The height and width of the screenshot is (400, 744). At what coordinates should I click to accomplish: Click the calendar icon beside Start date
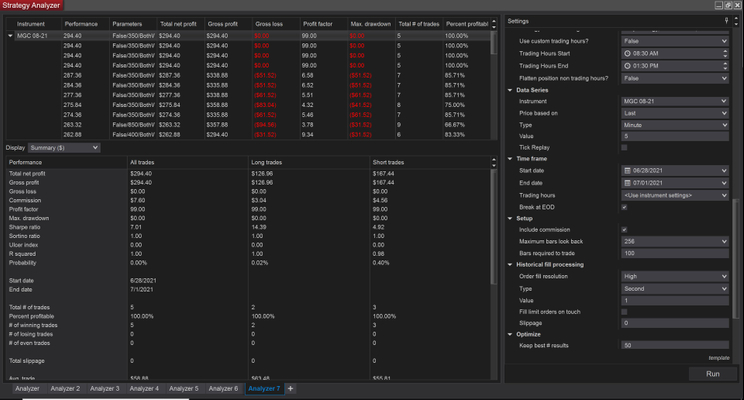626,171
